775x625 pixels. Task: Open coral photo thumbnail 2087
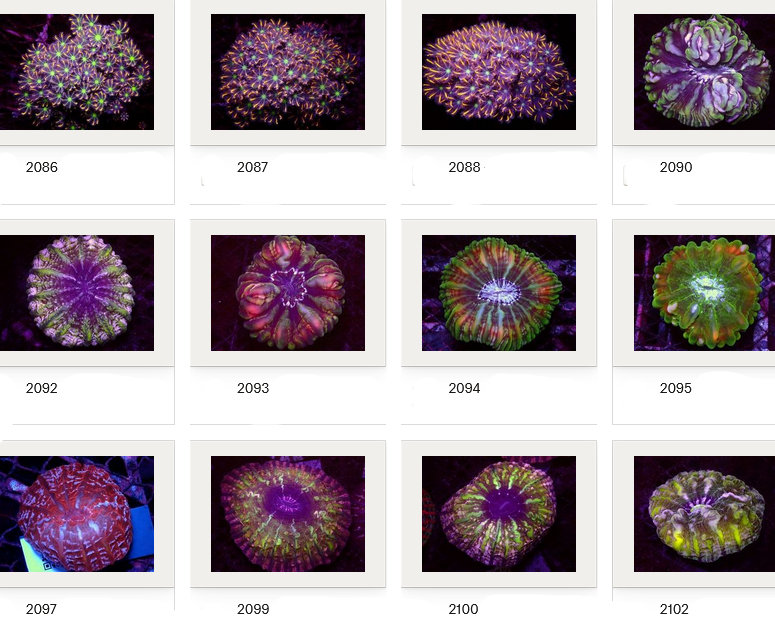pyautogui.click(x=288, y=72)
